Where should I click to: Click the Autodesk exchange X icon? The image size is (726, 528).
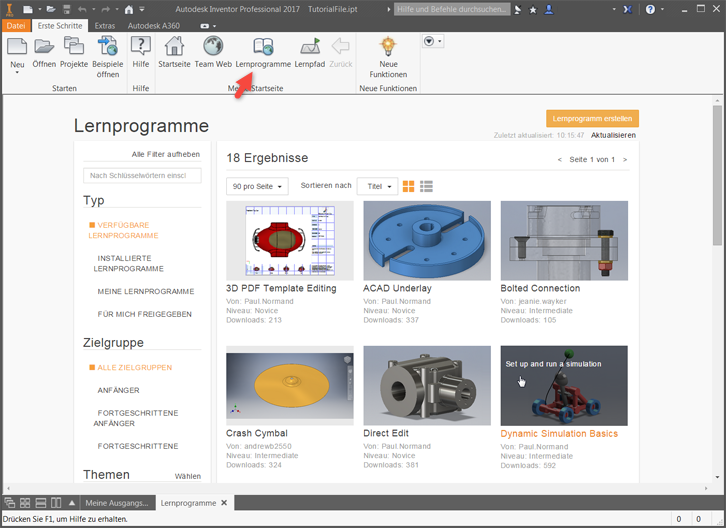pos(627,9)
